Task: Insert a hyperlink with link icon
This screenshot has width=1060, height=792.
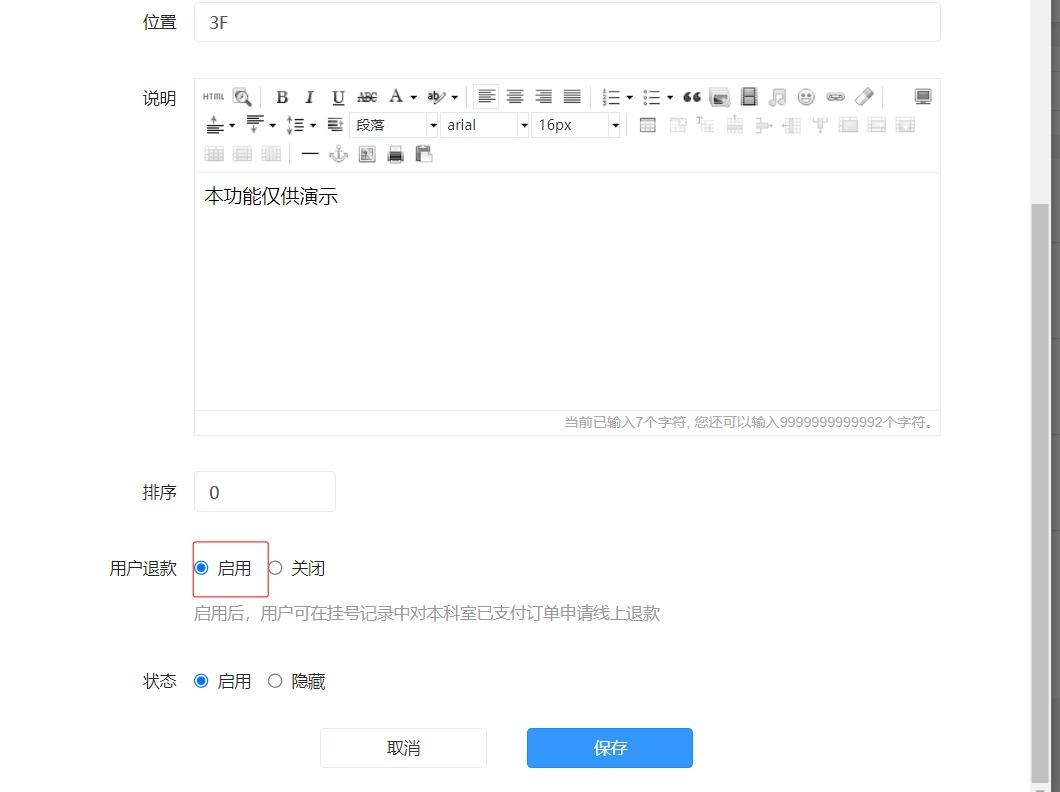Action: [x=836, y=97]
